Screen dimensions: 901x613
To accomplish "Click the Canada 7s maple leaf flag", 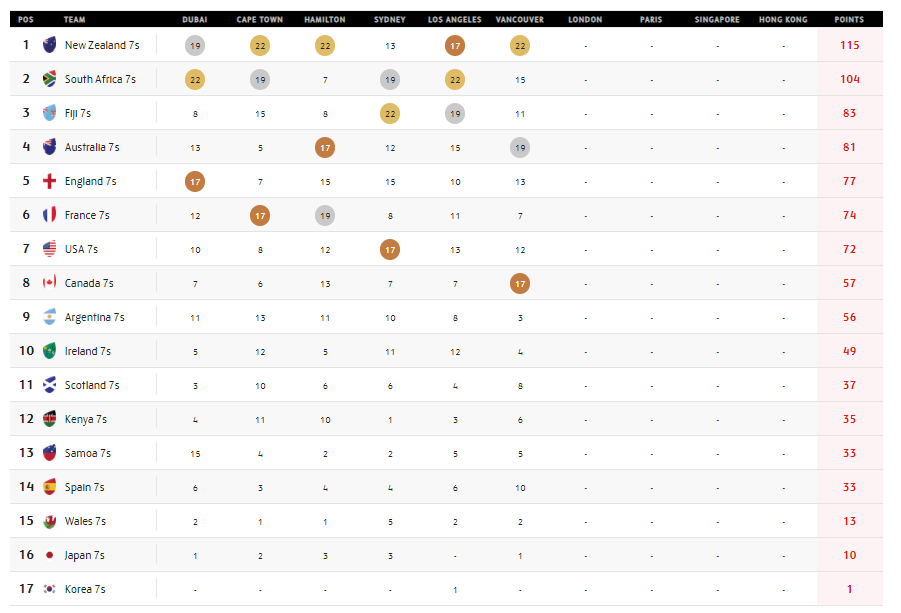I will click(x=50, y=283).
